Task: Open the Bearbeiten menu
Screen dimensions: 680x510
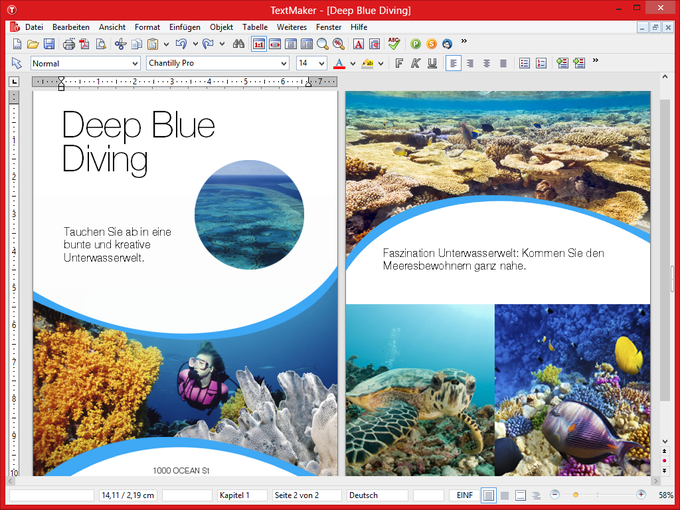Action: pyautogui.click(x=71, y=27)
